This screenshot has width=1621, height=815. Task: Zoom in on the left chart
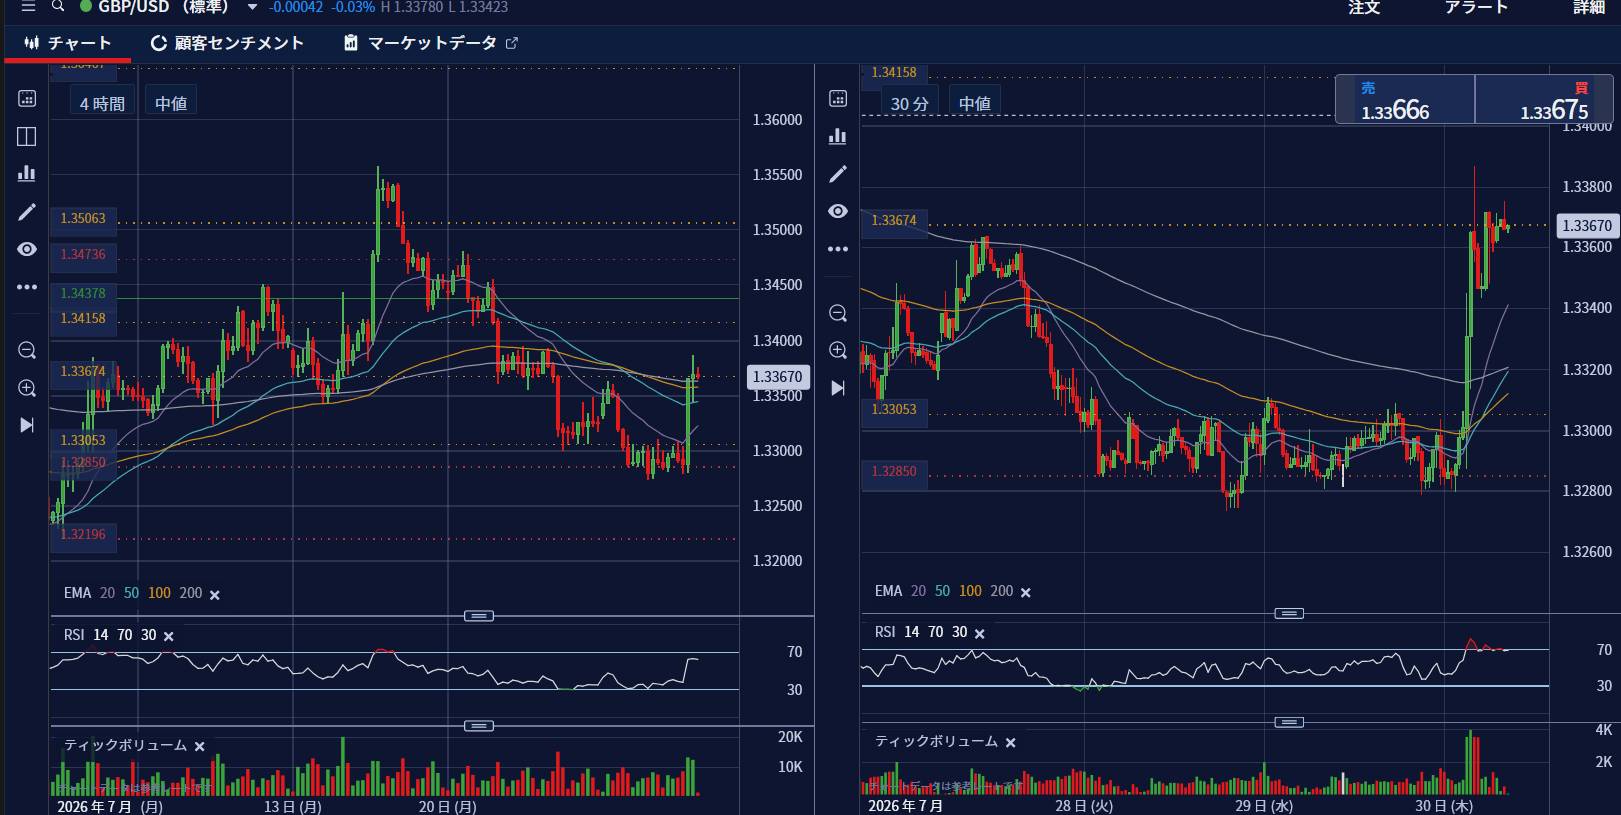(27, 388)
